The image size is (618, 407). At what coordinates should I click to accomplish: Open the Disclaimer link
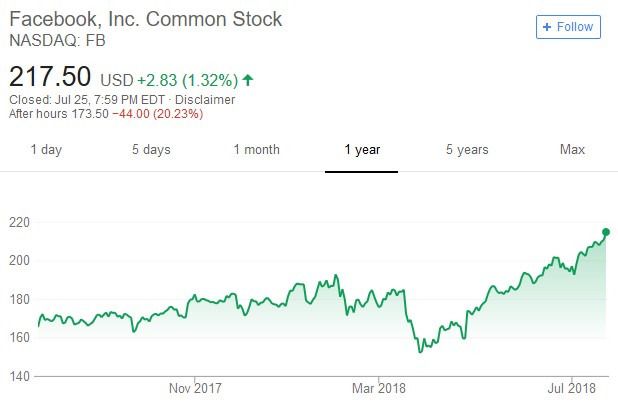(x=205, y=100)
